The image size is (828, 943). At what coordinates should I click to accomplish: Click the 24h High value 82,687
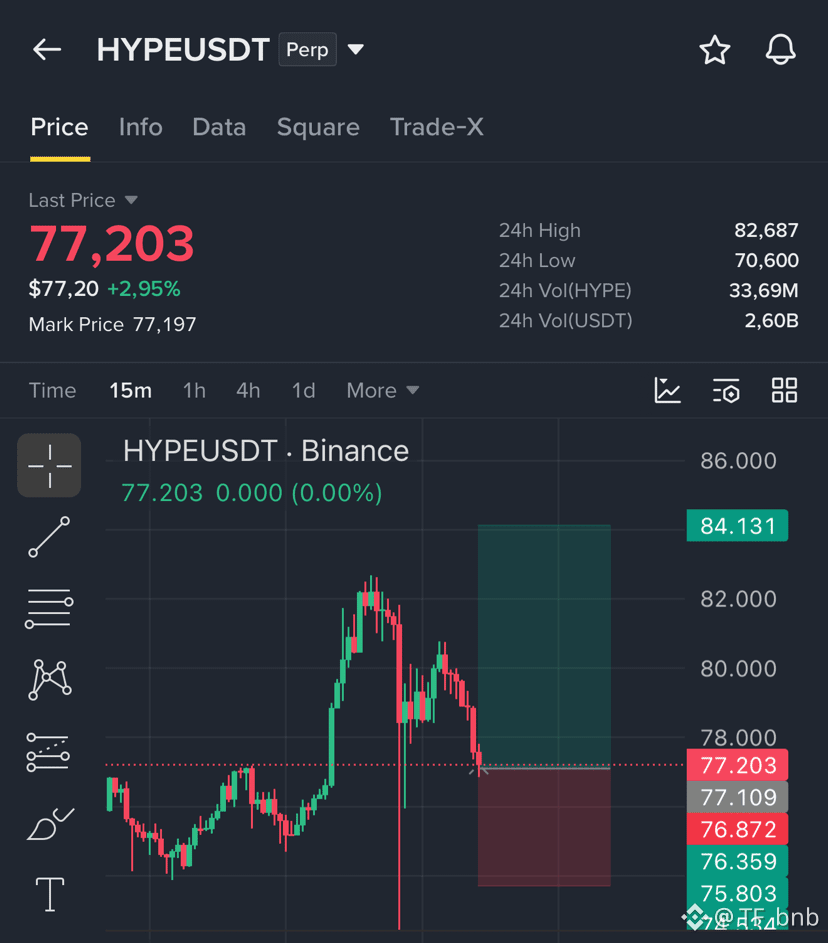click(766, 230)
